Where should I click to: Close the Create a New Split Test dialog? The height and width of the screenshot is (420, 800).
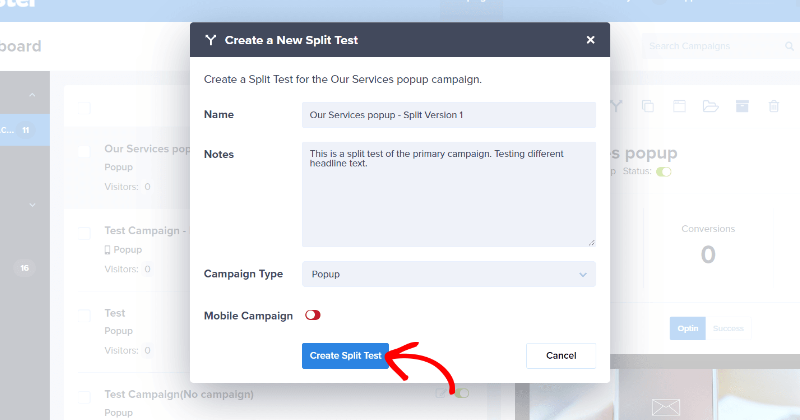coord(590,40)
